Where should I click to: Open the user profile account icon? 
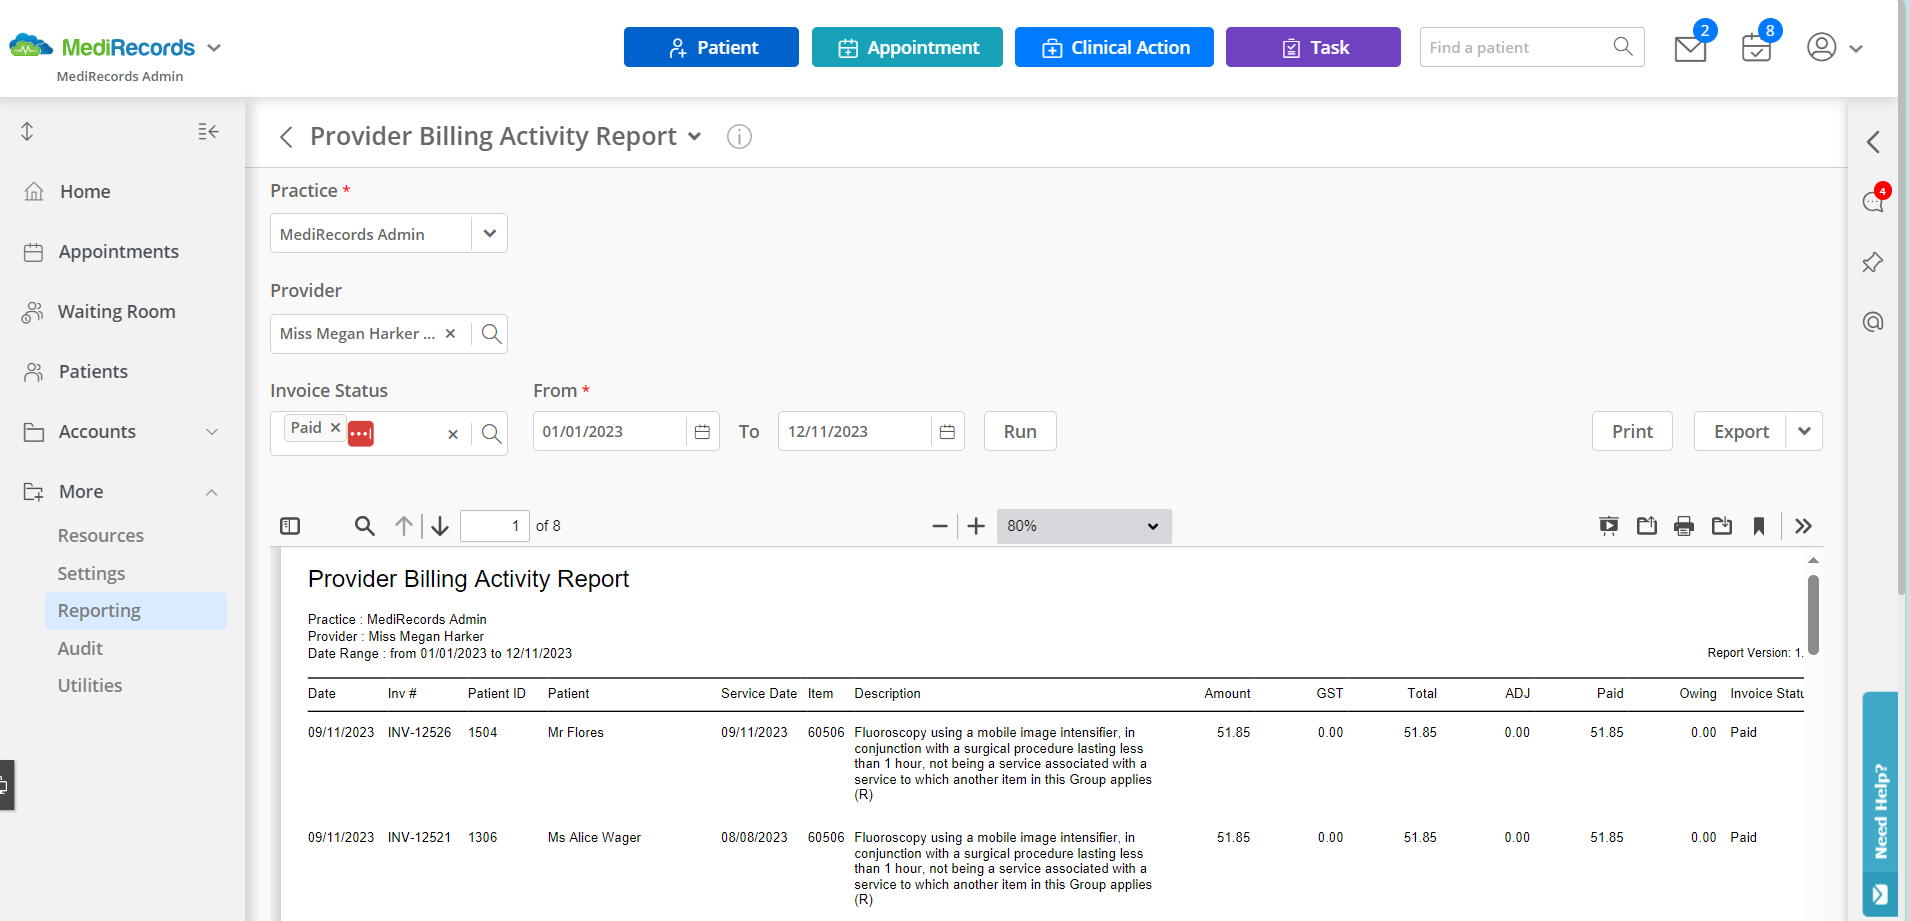tap(1822, 47)
